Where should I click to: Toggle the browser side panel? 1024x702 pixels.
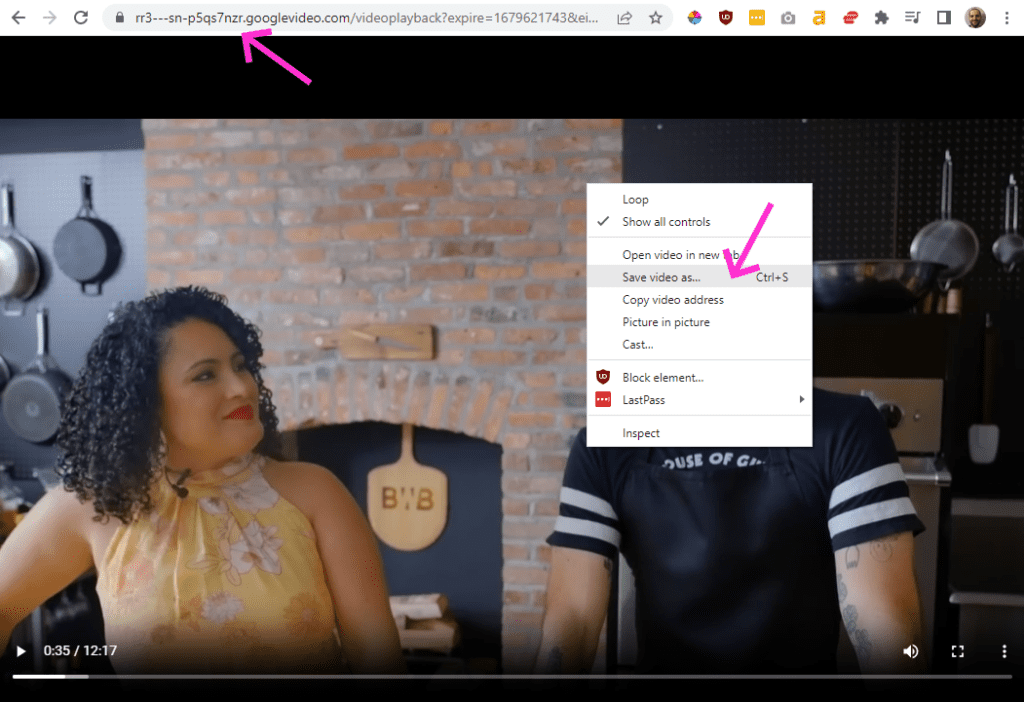pyautogui.click(x=943, y=18)
